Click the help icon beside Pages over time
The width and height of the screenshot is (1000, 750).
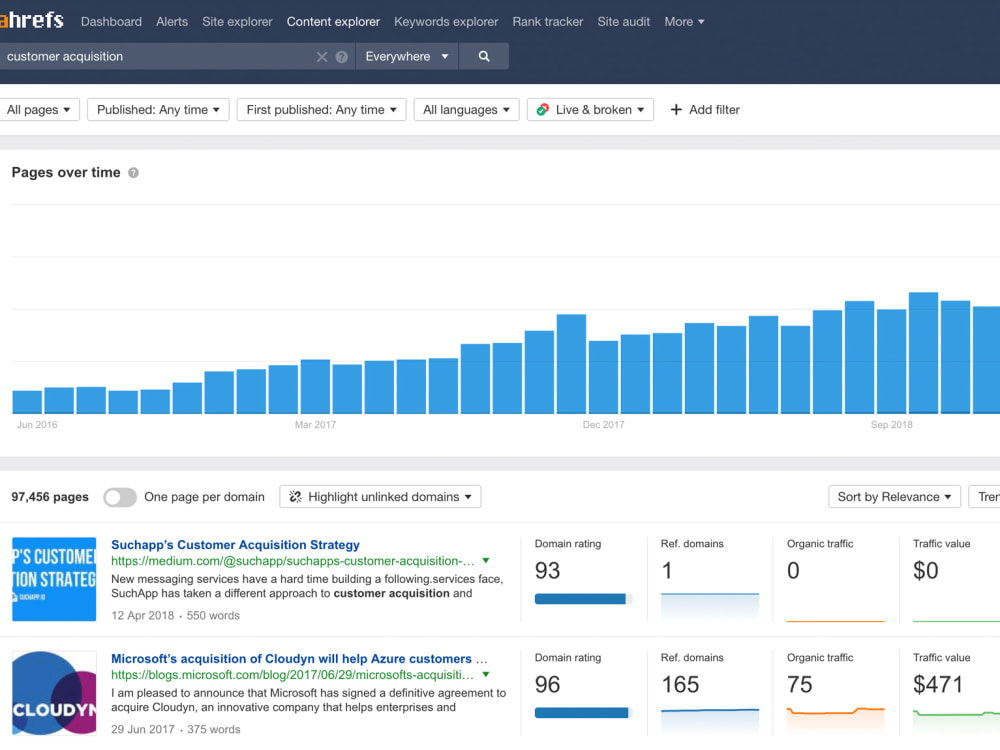133,173
